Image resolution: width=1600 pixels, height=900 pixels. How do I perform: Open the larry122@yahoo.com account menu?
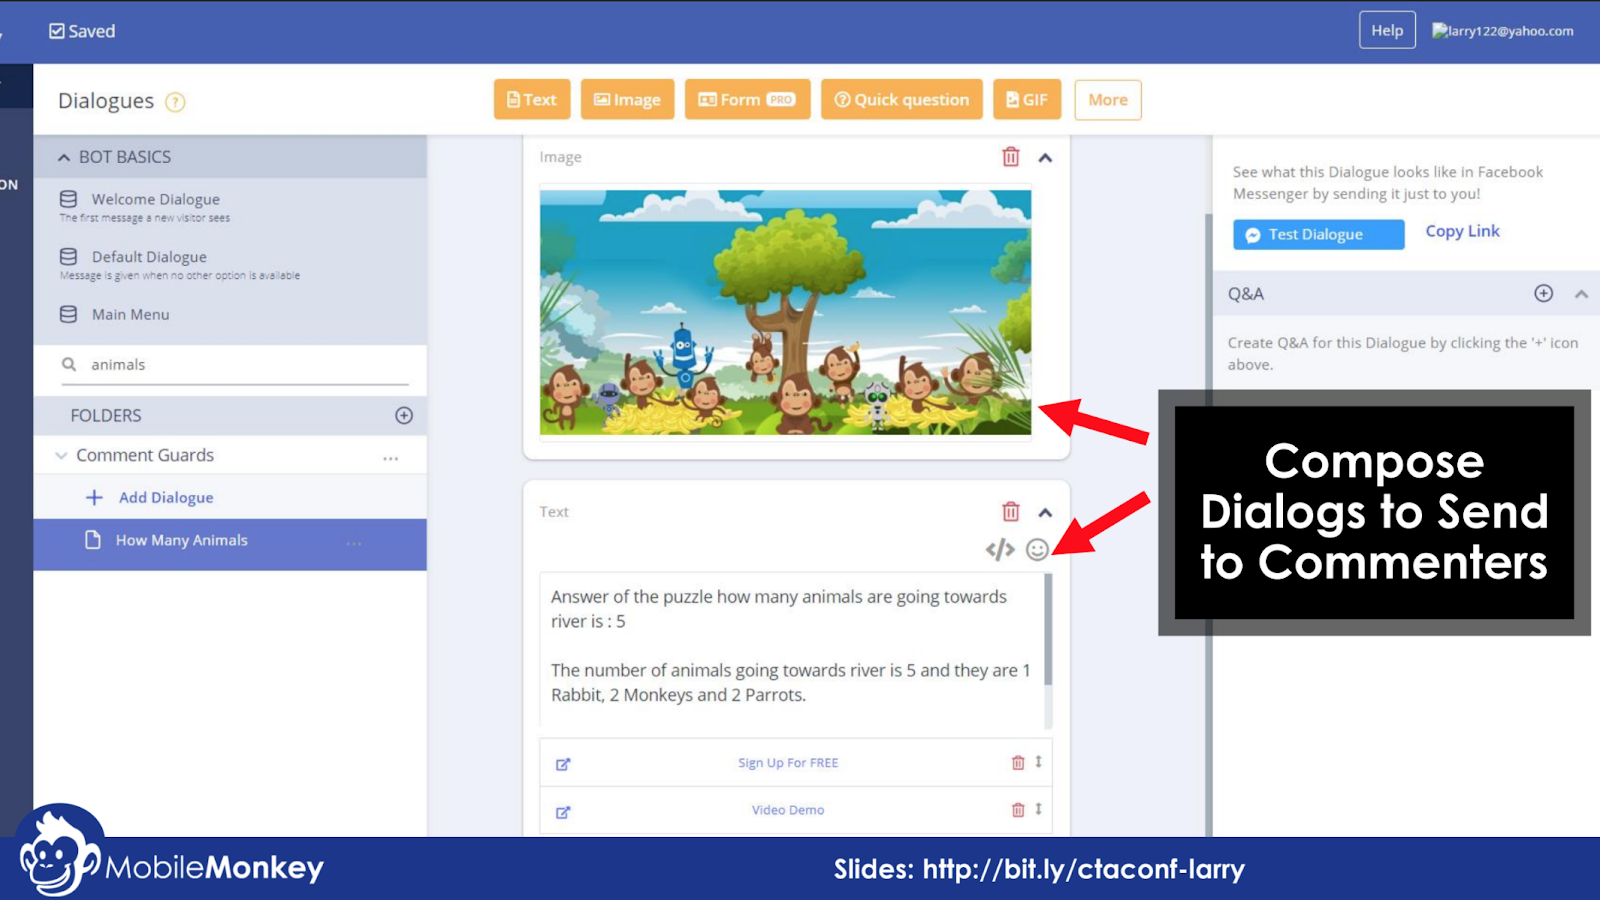coord(1503,31)
